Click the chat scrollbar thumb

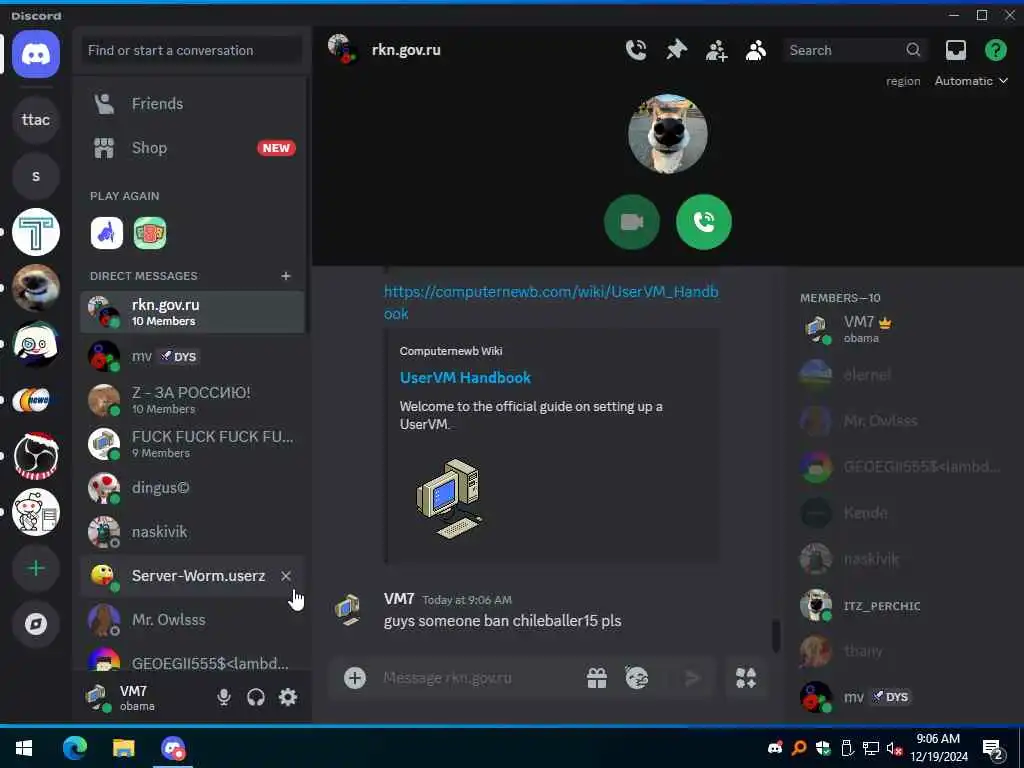coord(776,635)
